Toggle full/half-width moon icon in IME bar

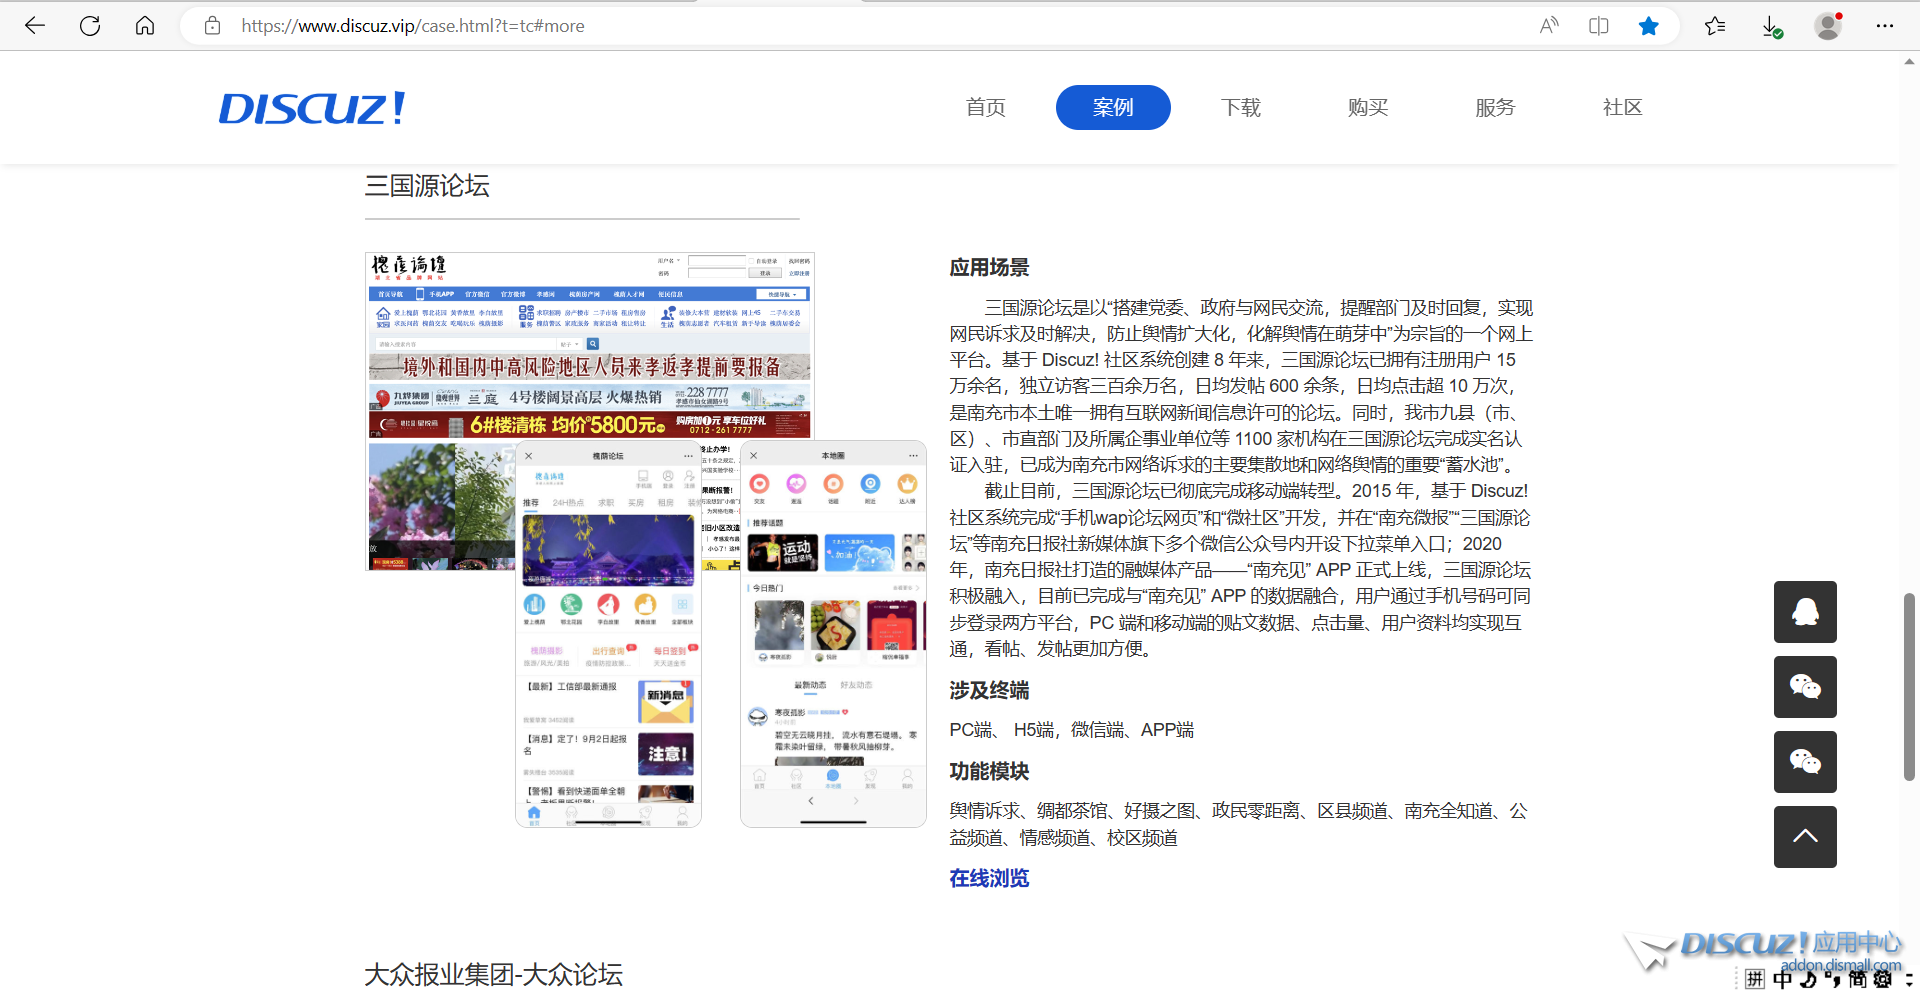[1810, 978]
